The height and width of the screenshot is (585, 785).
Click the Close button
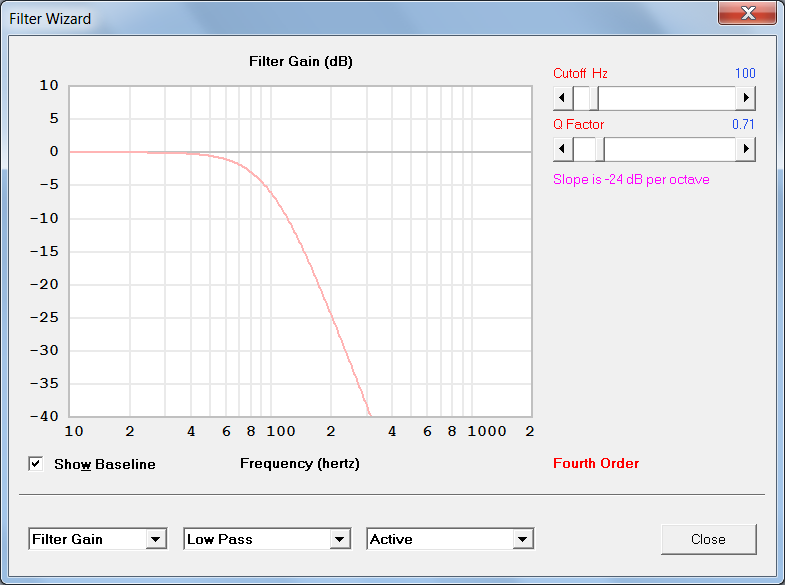708,539
